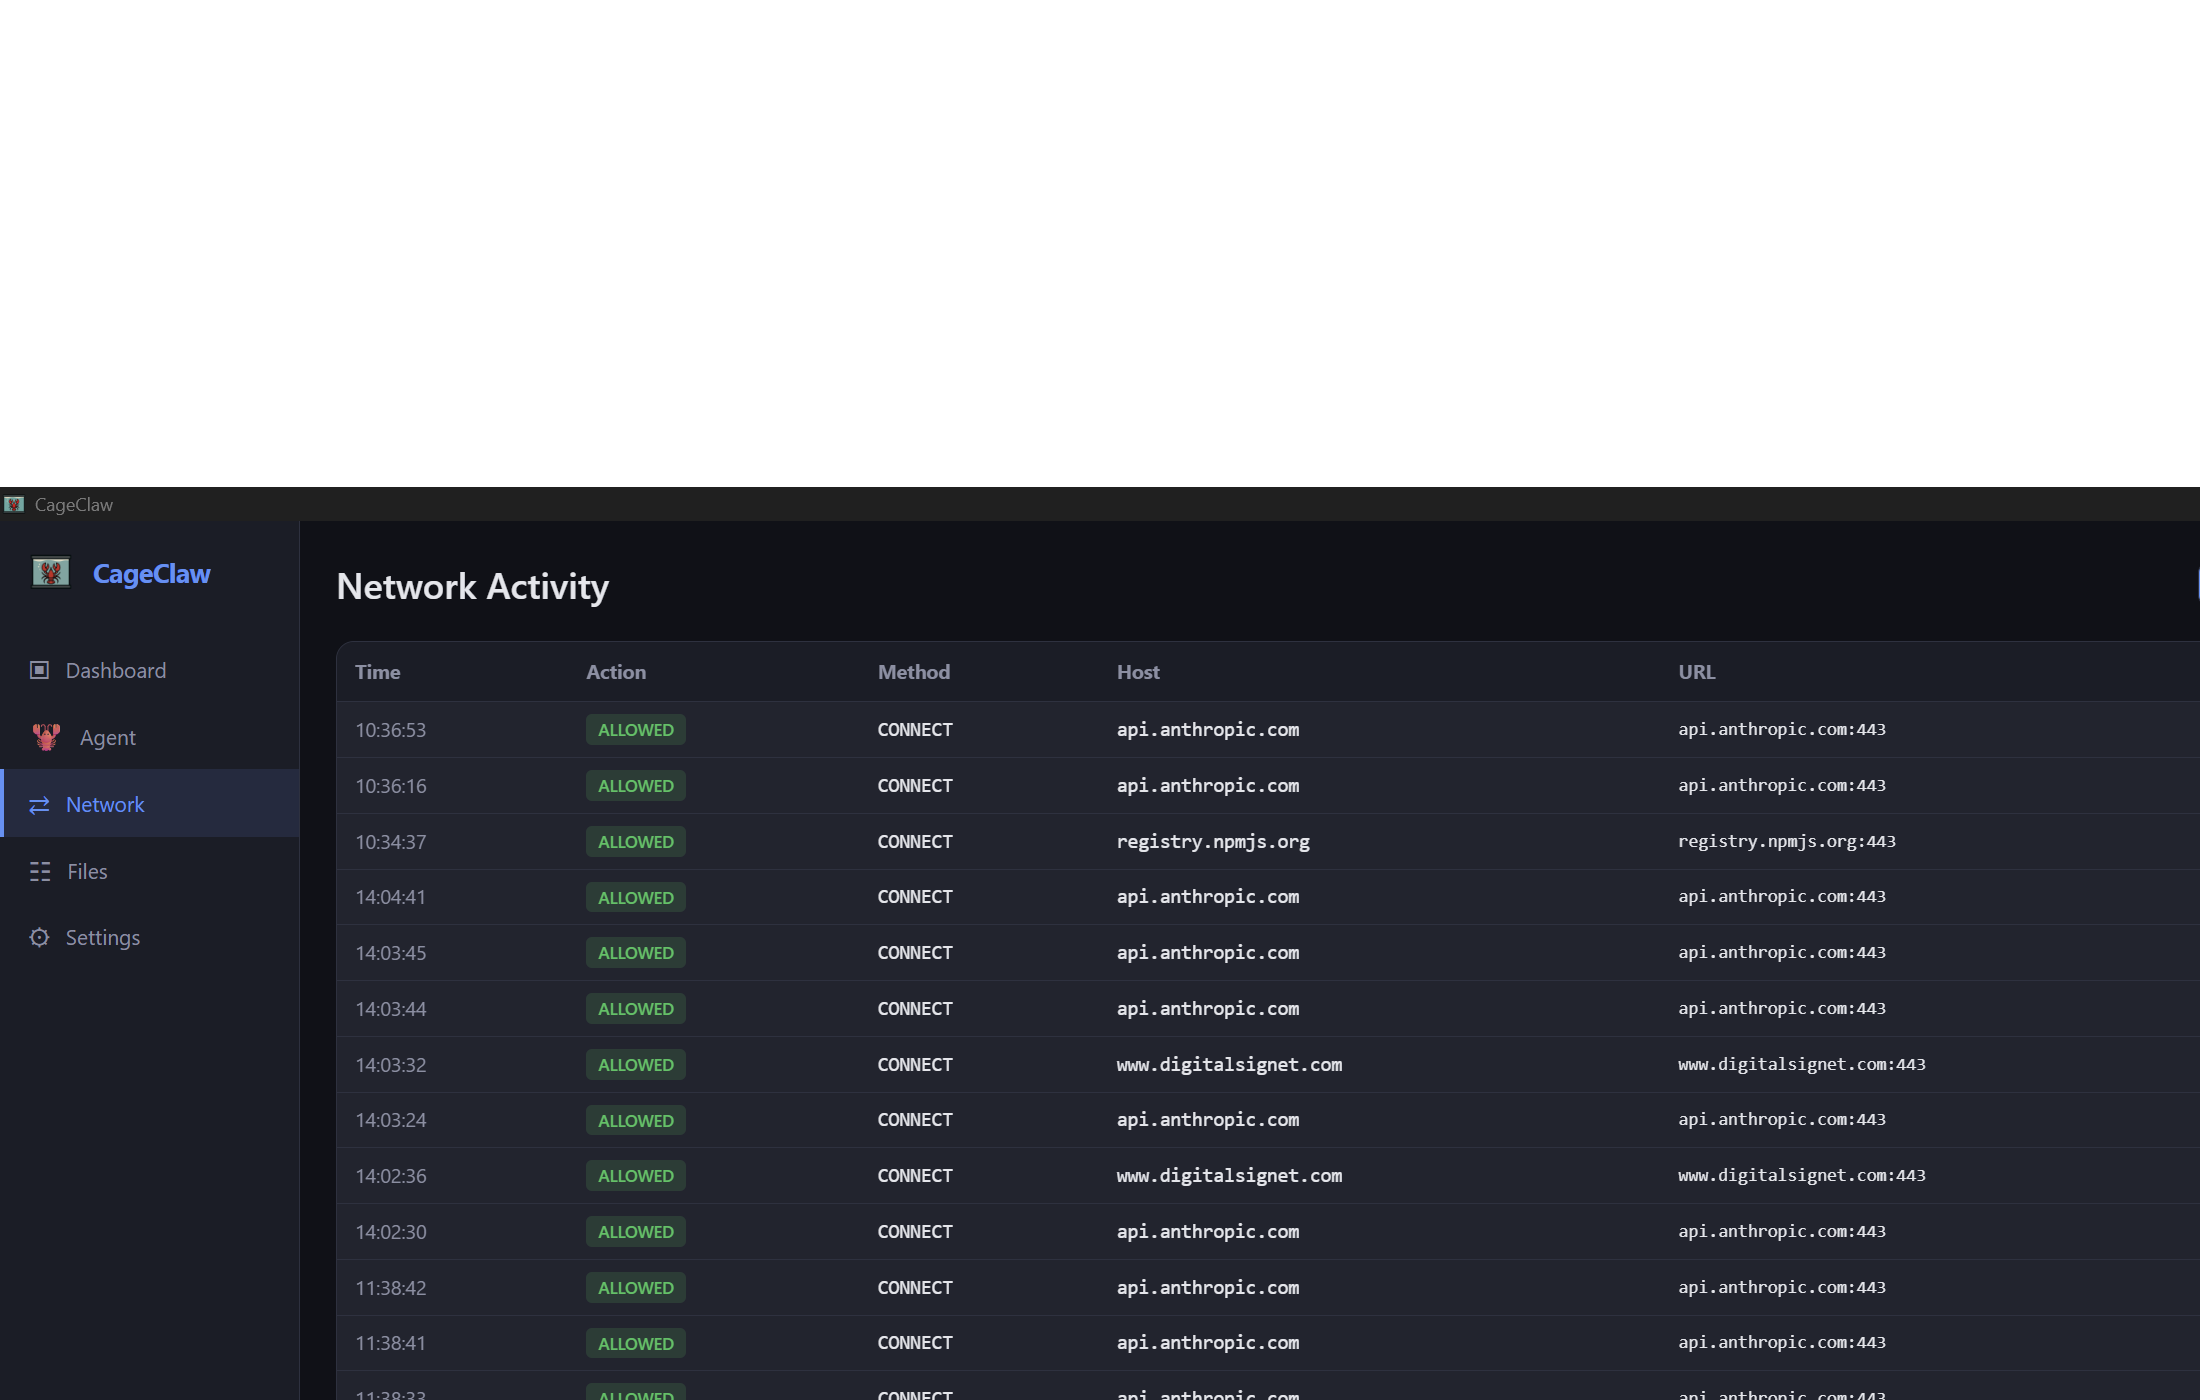
Task: Open the Files list icon
Action: click(x=40, y=871)
